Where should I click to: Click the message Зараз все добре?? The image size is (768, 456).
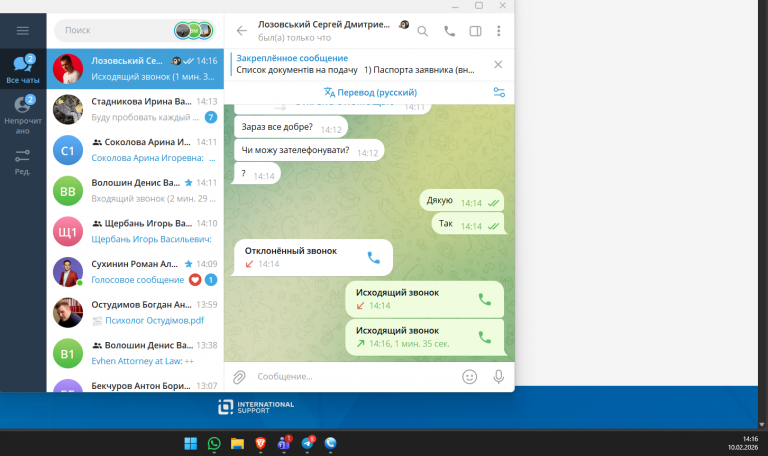[x=291, y=127]
